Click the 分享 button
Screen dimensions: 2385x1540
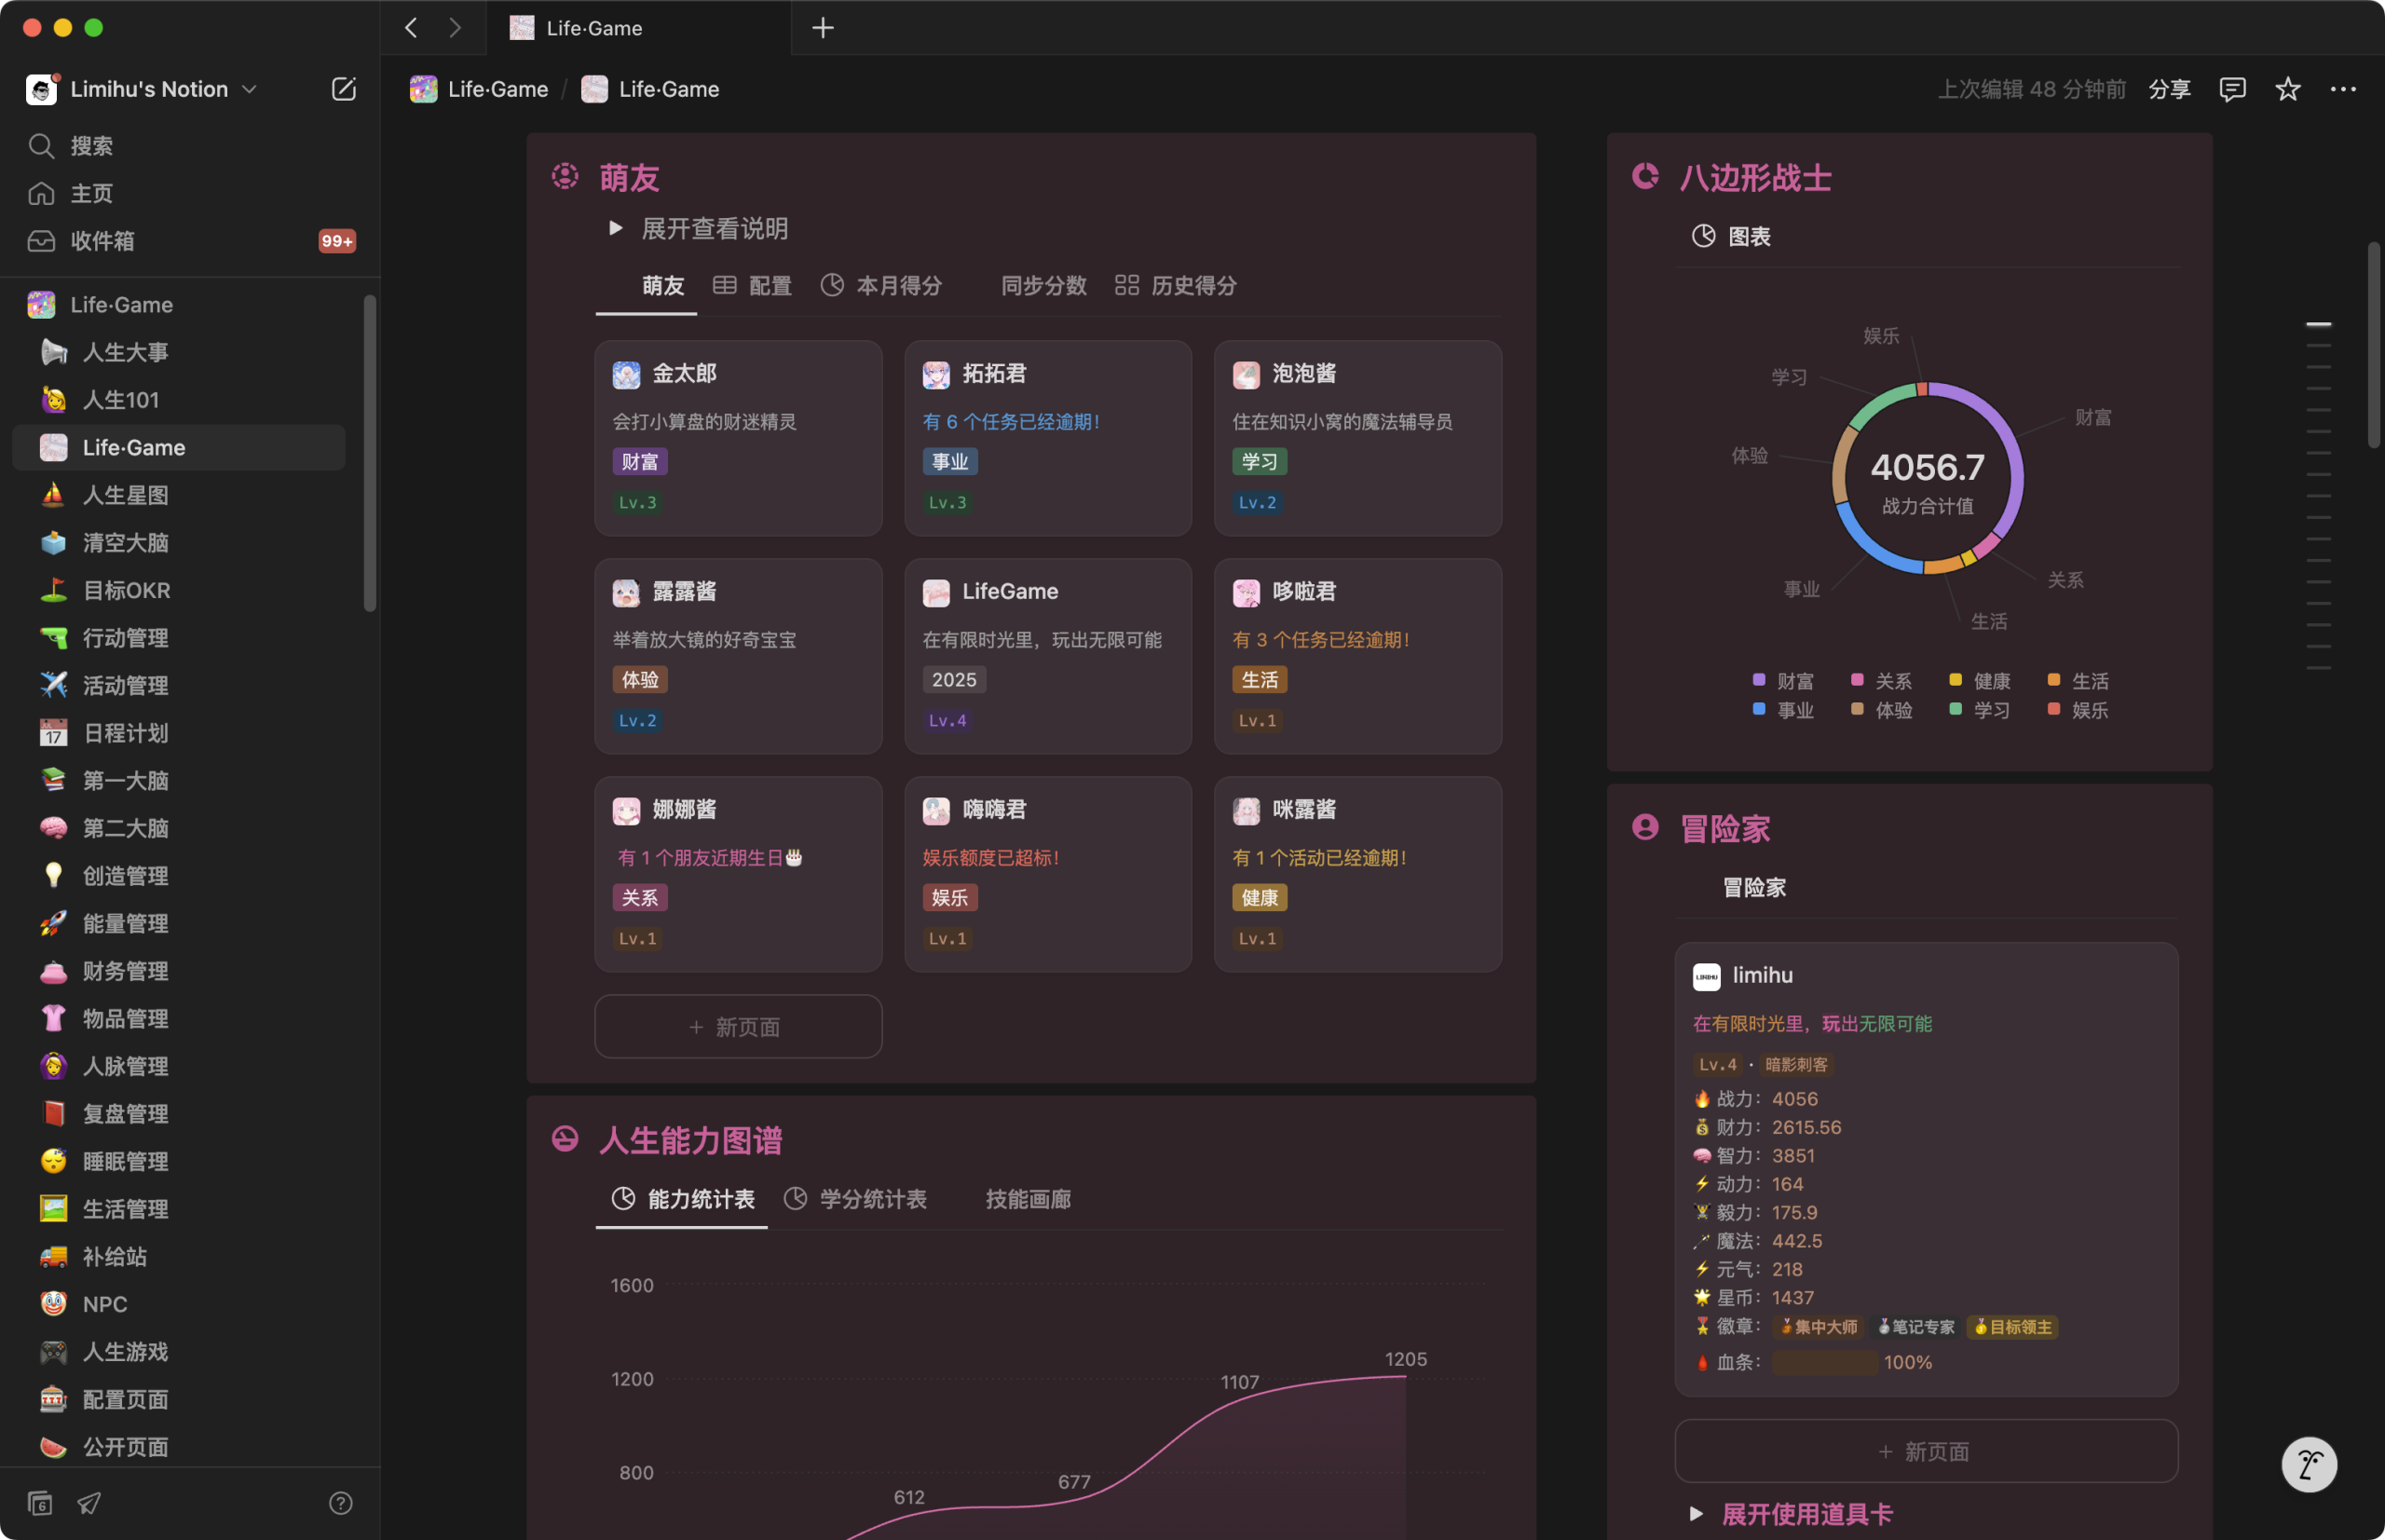pyautogui.click(x=2169, y=89)
